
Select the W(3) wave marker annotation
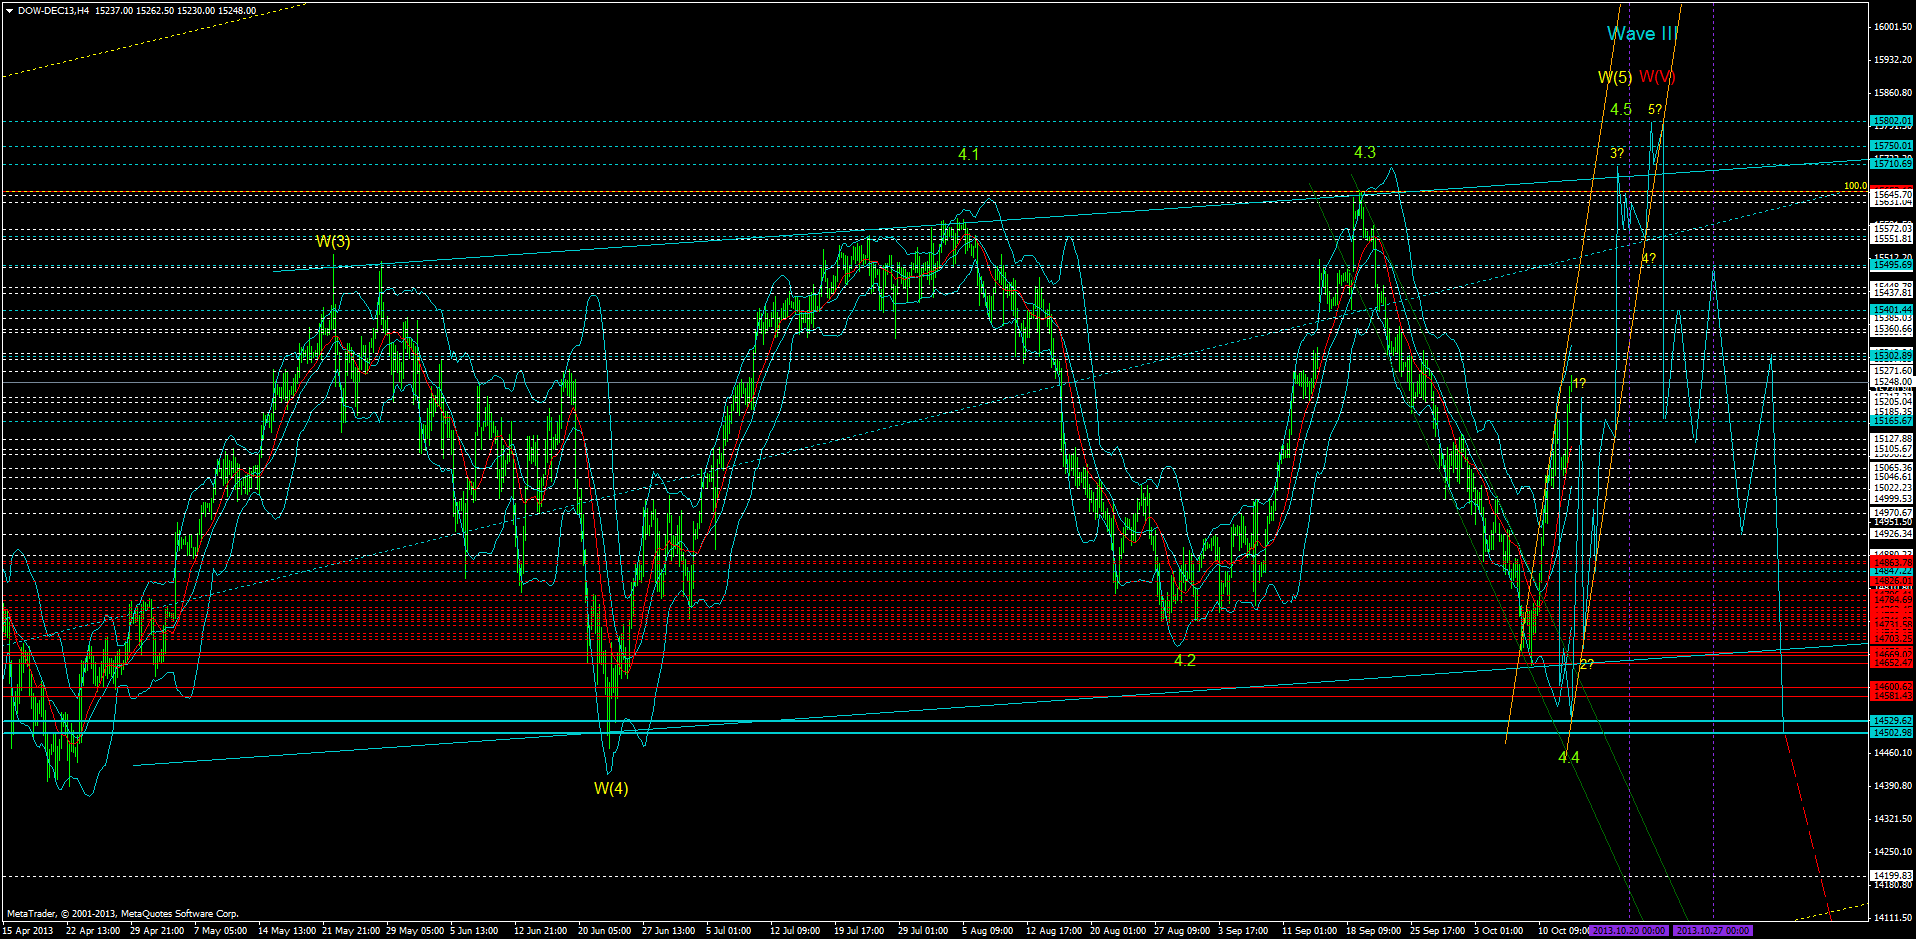coord(334,240)
